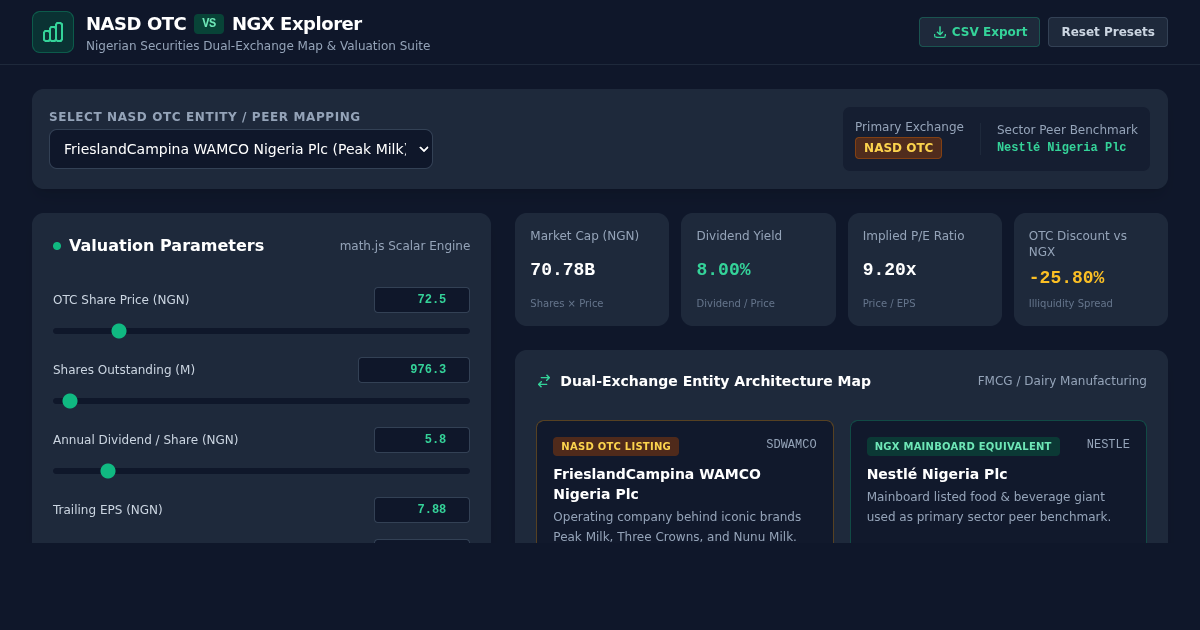This screenshot has height=630, width=1200.
Task: Click the swap arrows icon beside Dual-Exchange heading
Action: tap(544, 381)
